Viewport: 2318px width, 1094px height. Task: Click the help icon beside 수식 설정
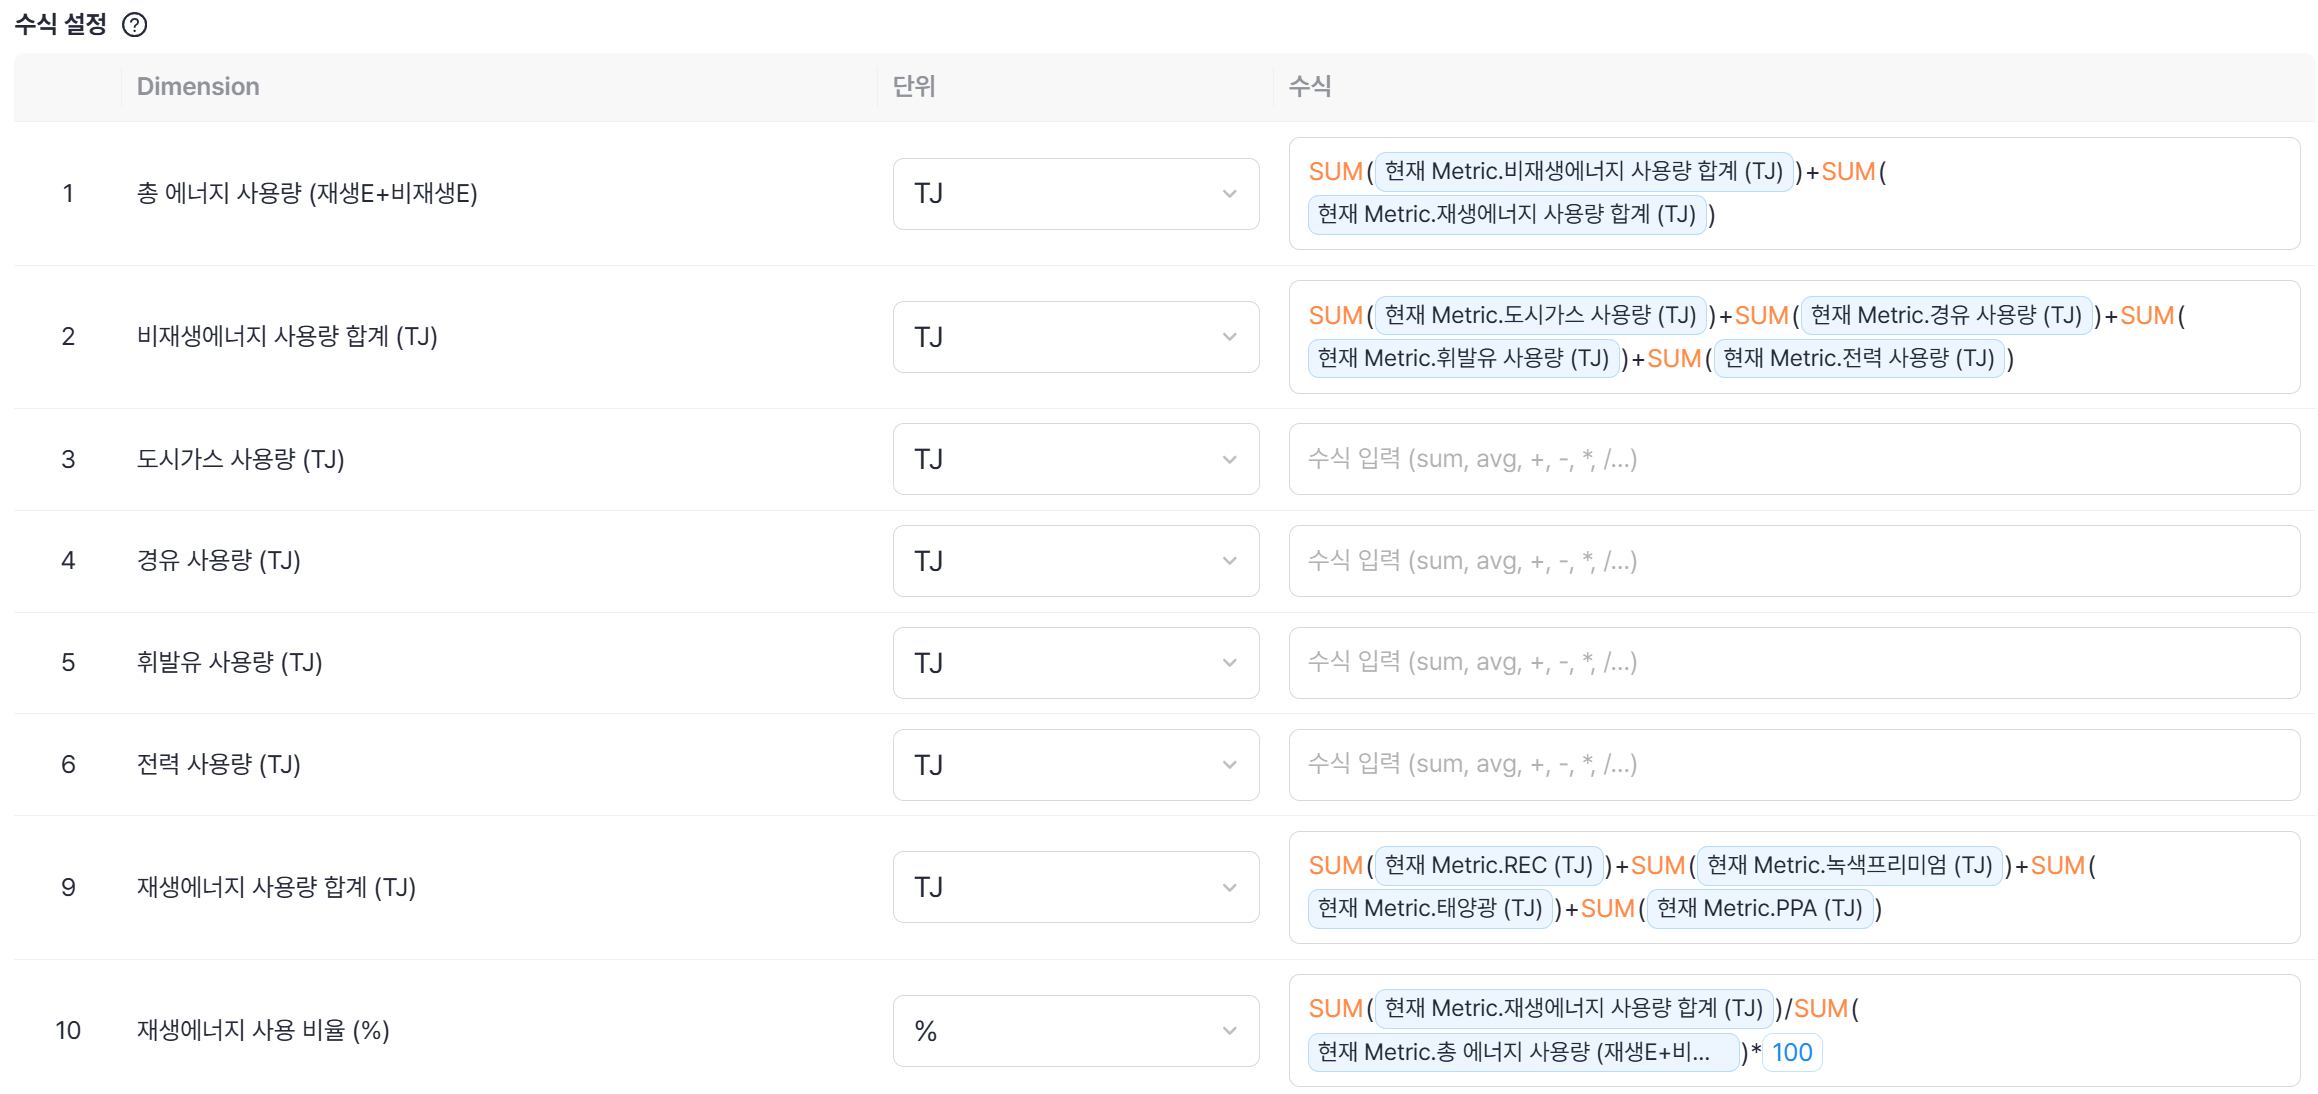tap(134, 25)
